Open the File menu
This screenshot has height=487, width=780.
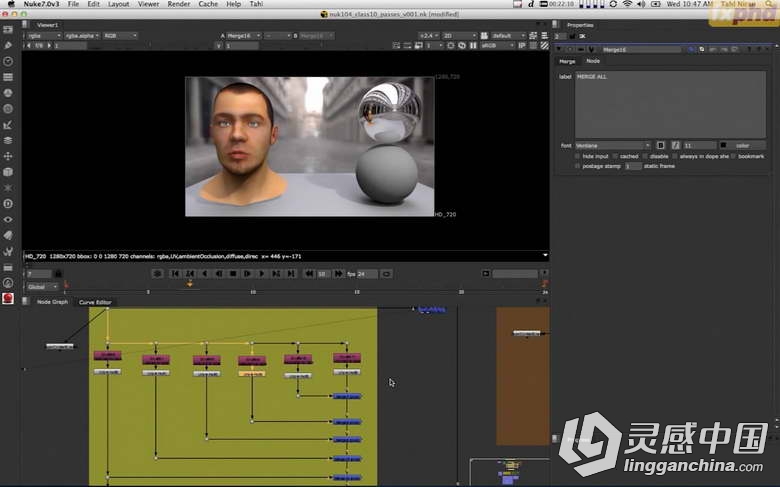click(73, 4)
